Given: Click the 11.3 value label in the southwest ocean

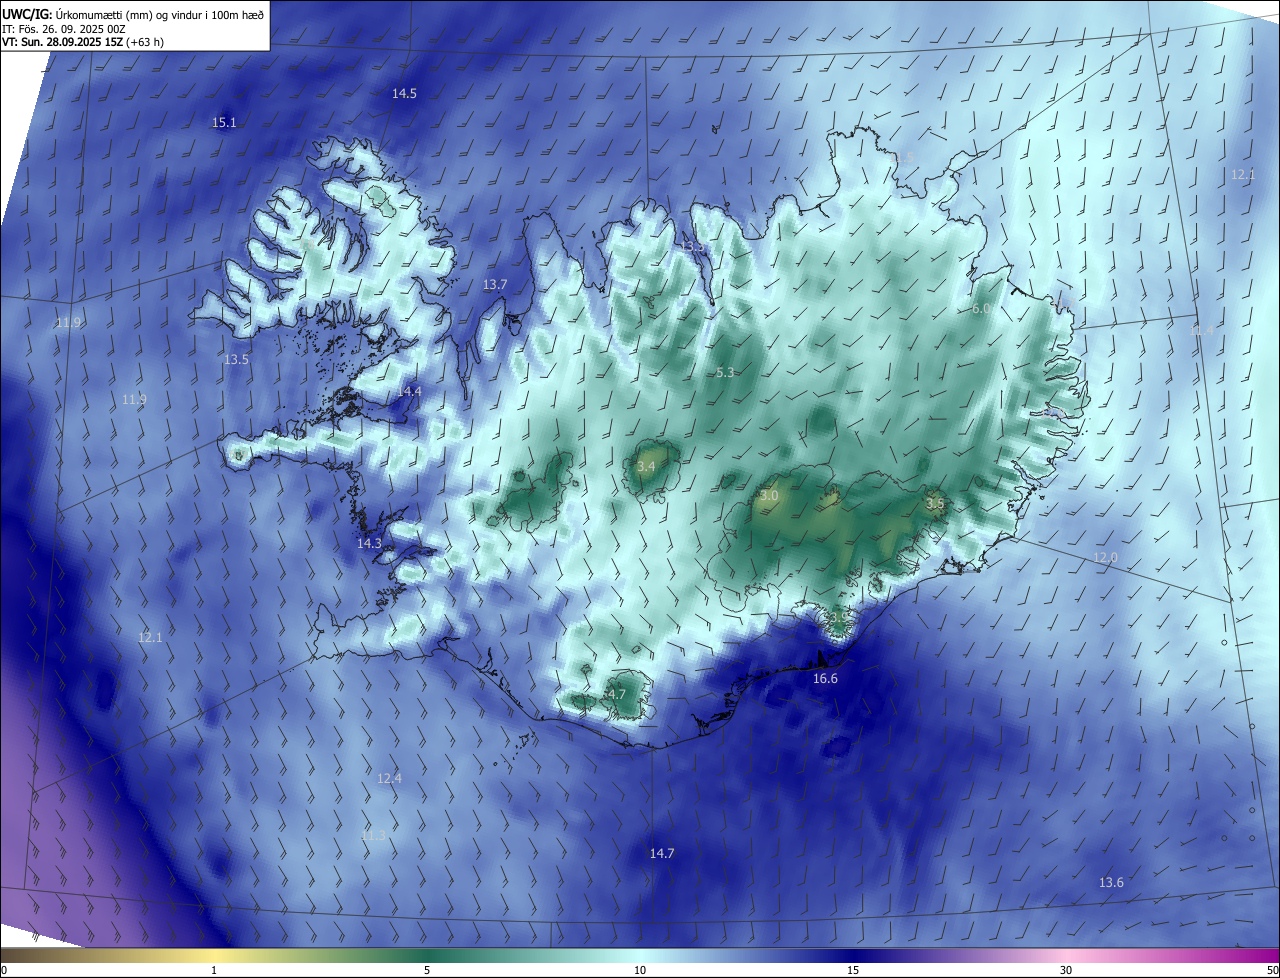Looking at the screenshot, I should (373, 835).
